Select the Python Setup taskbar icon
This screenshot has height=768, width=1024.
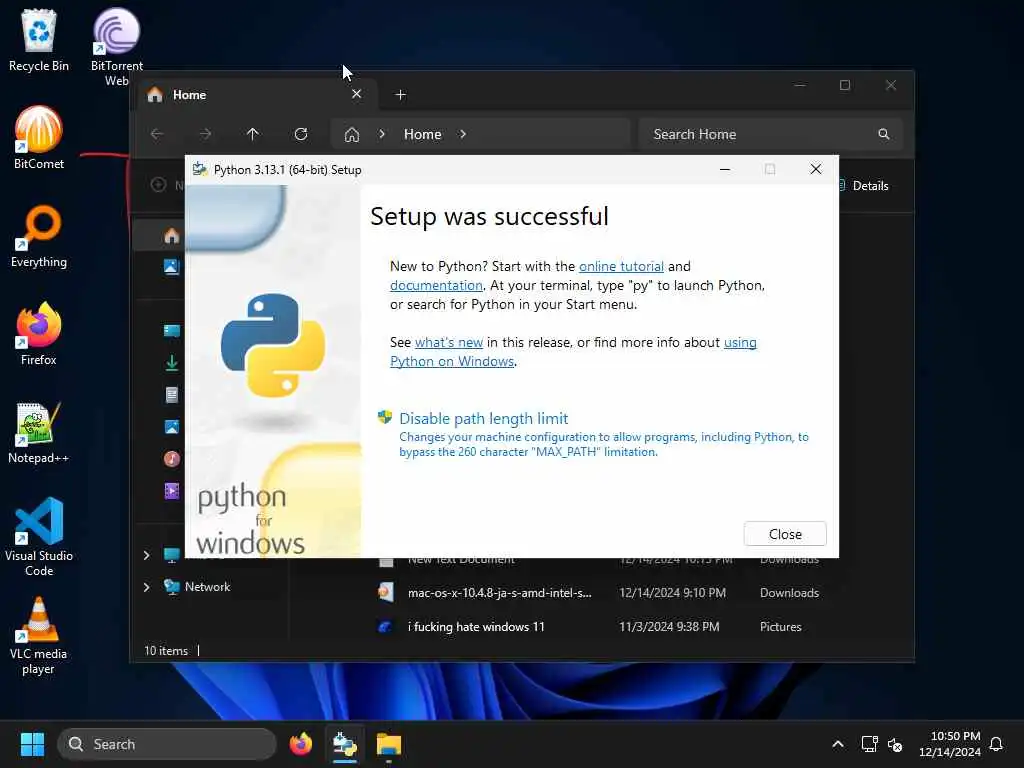(x=345, y=744)
